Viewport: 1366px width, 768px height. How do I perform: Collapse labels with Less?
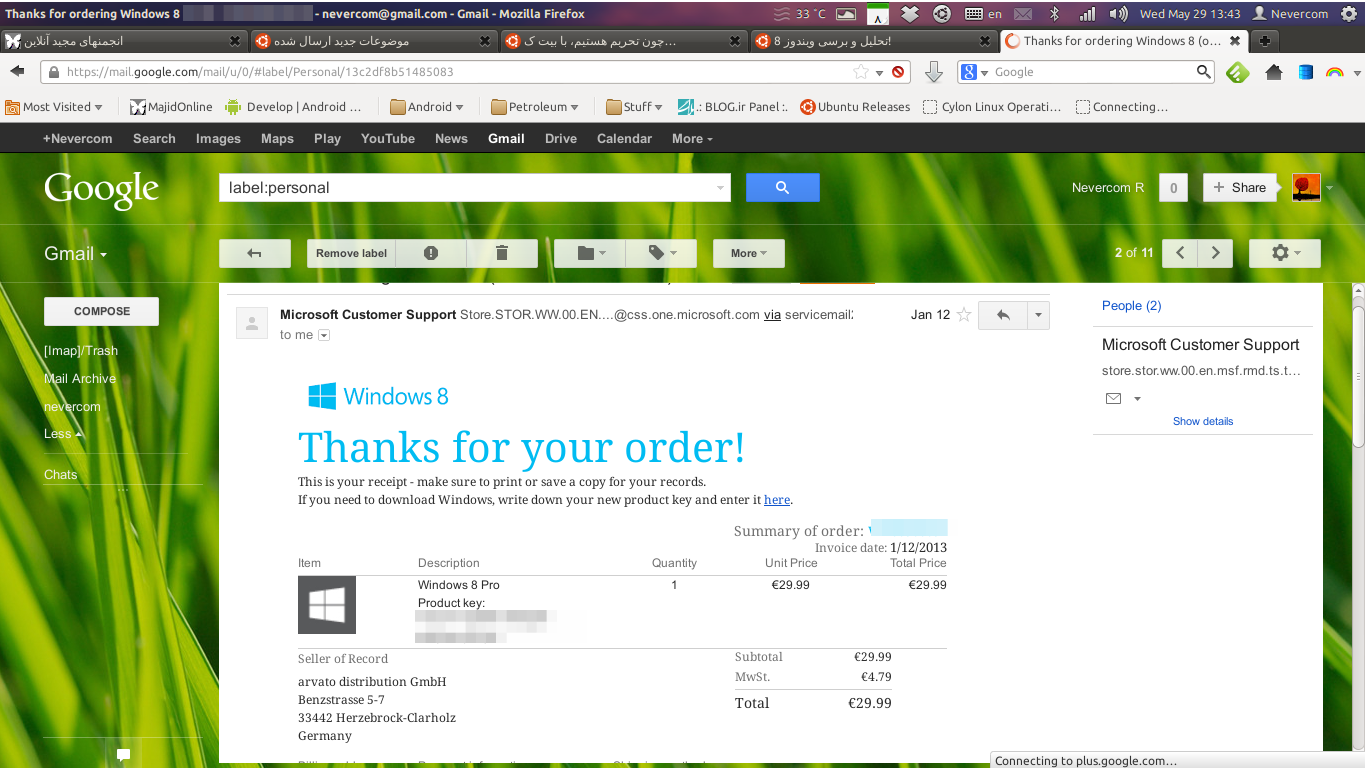[x=63, y=434]
